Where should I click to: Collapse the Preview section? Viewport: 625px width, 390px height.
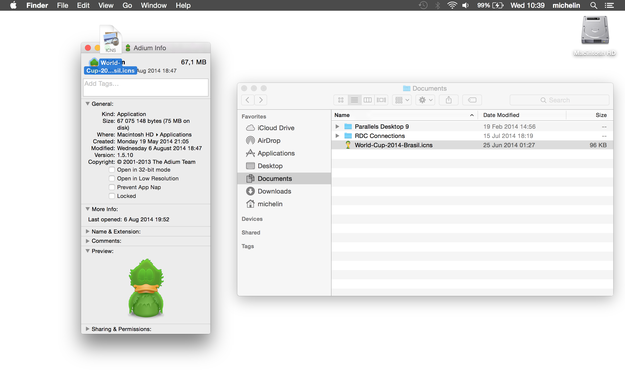(87, 251)
